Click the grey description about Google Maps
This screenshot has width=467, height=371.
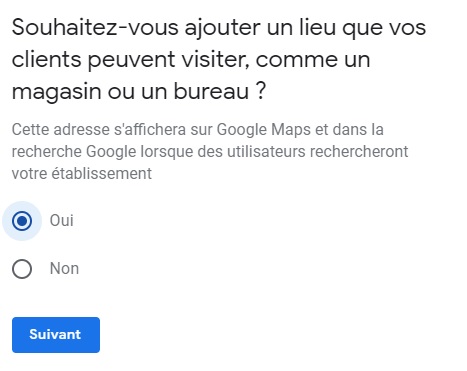(210, 152)
